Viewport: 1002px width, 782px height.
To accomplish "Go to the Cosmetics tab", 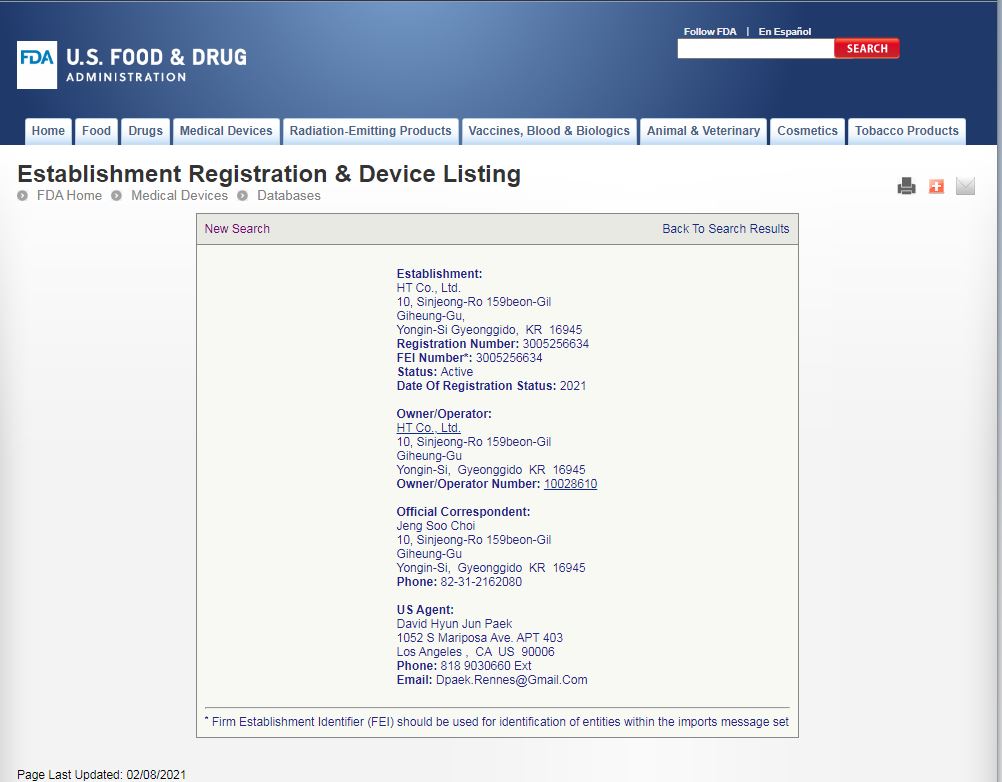I will pos(807,131).
